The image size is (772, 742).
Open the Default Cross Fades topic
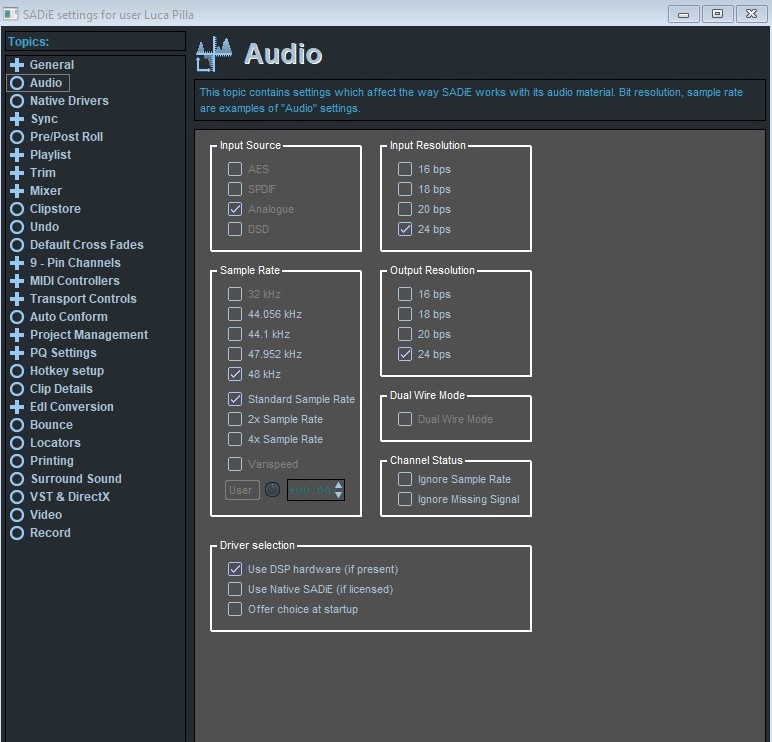(87, 245)
